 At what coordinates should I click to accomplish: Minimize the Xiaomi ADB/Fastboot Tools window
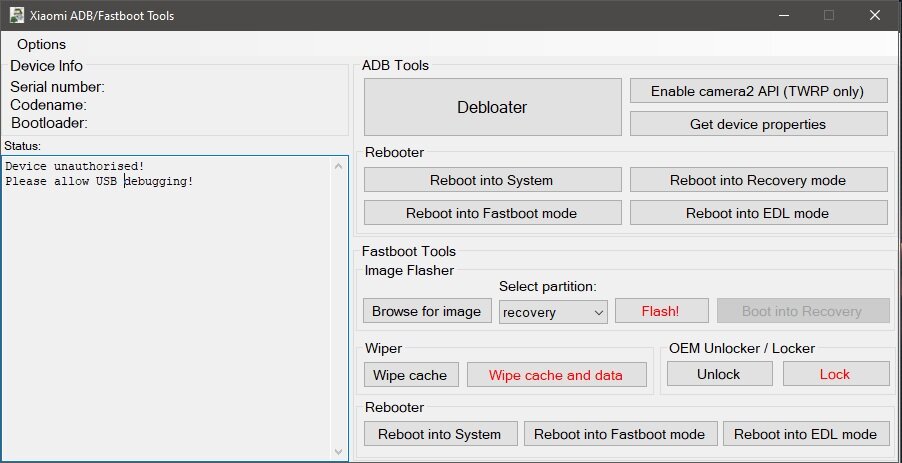coord(783,16)
